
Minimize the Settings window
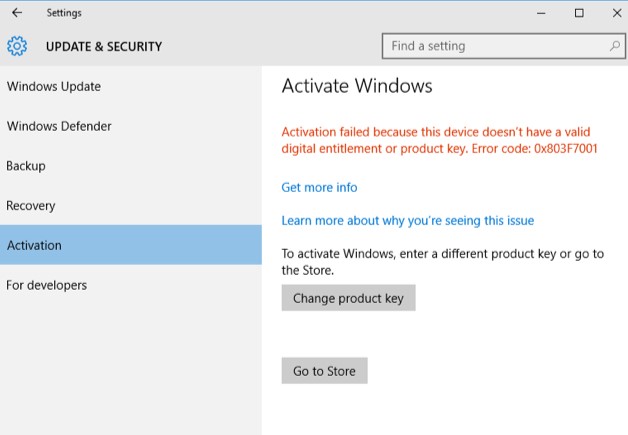click(x=541, y=13)
